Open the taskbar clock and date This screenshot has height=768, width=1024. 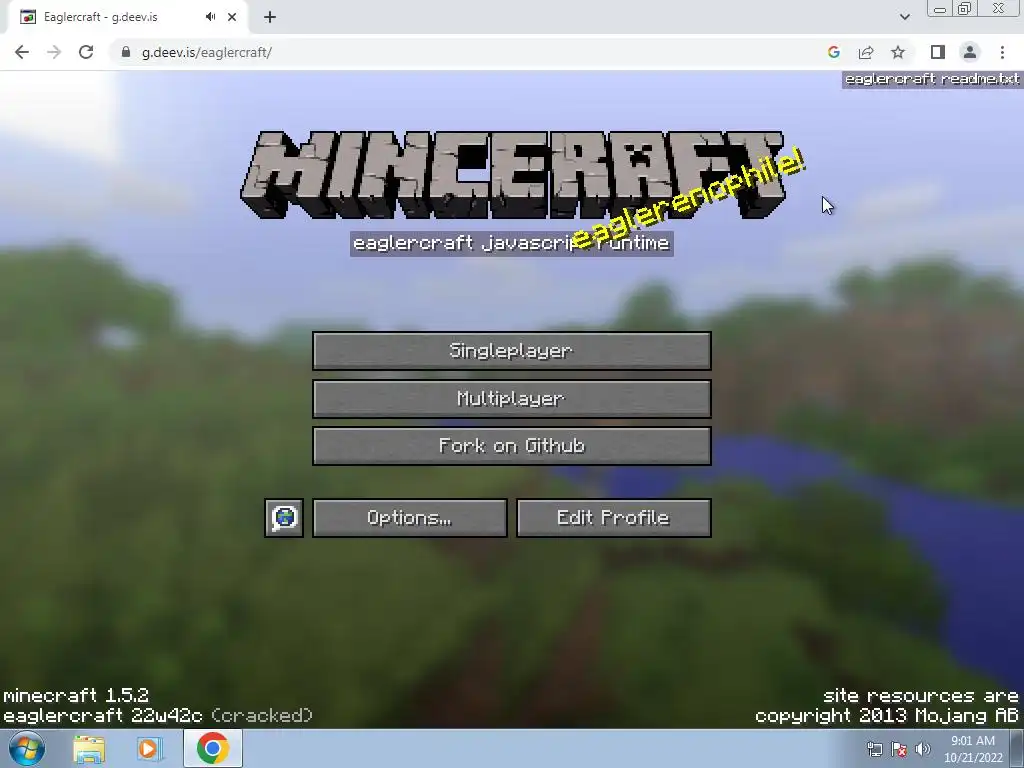pyautogui.click(x=972, y=749)
